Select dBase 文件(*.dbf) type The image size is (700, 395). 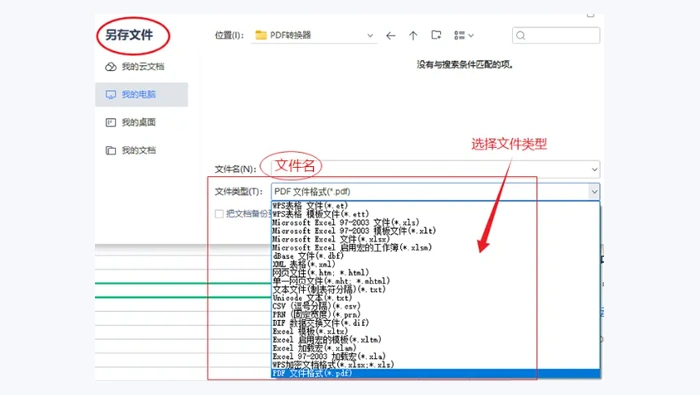[x=435, y=256]
